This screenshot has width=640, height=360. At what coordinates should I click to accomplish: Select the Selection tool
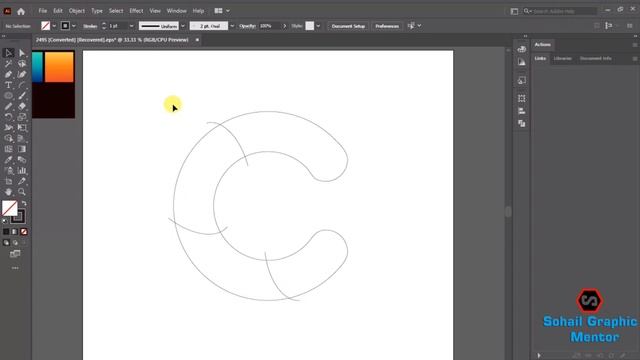[x=9, y=53]
